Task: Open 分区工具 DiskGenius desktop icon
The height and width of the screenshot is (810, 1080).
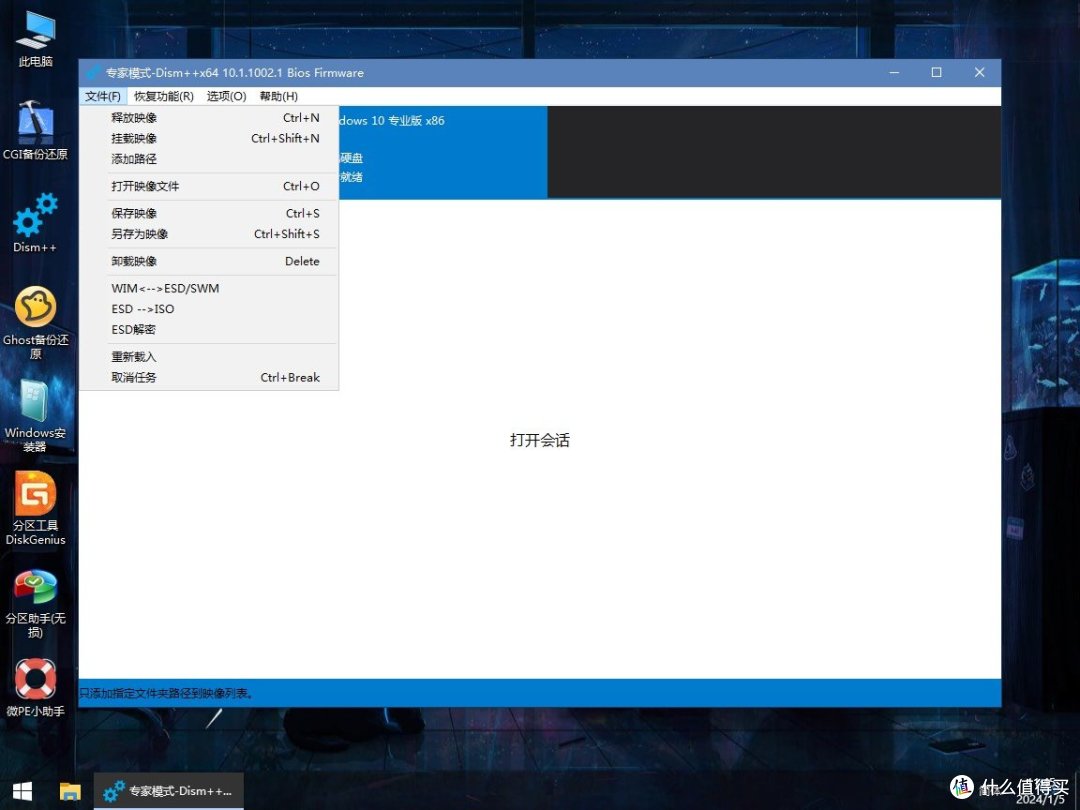Action: point(35,509)
